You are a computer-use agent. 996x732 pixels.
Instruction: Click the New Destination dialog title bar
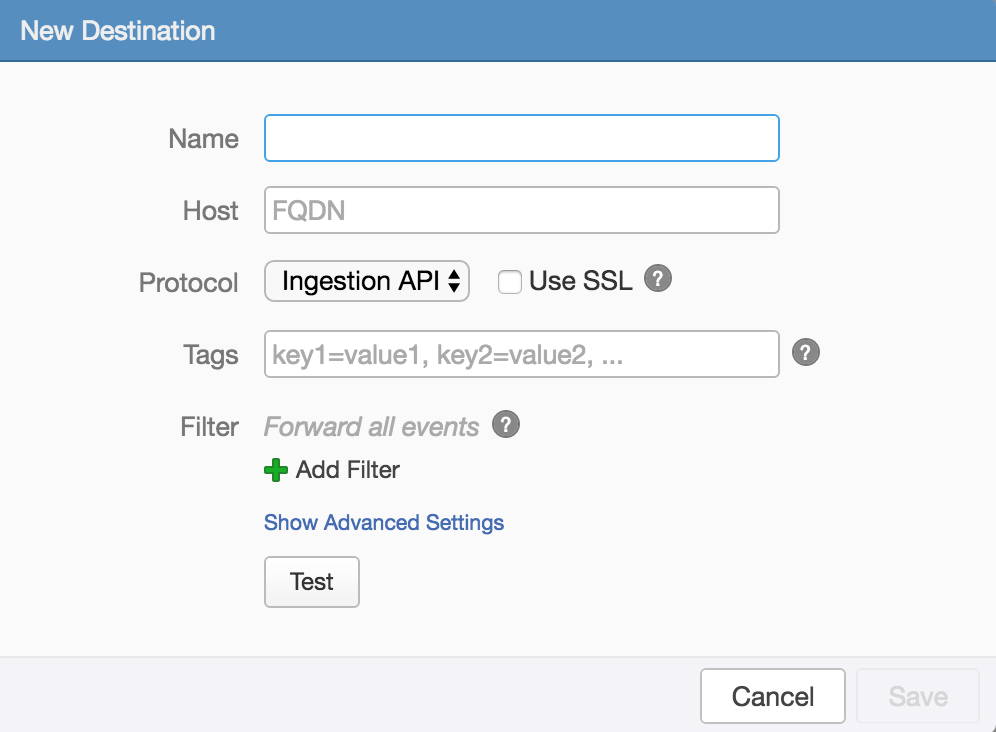[498, 30]
